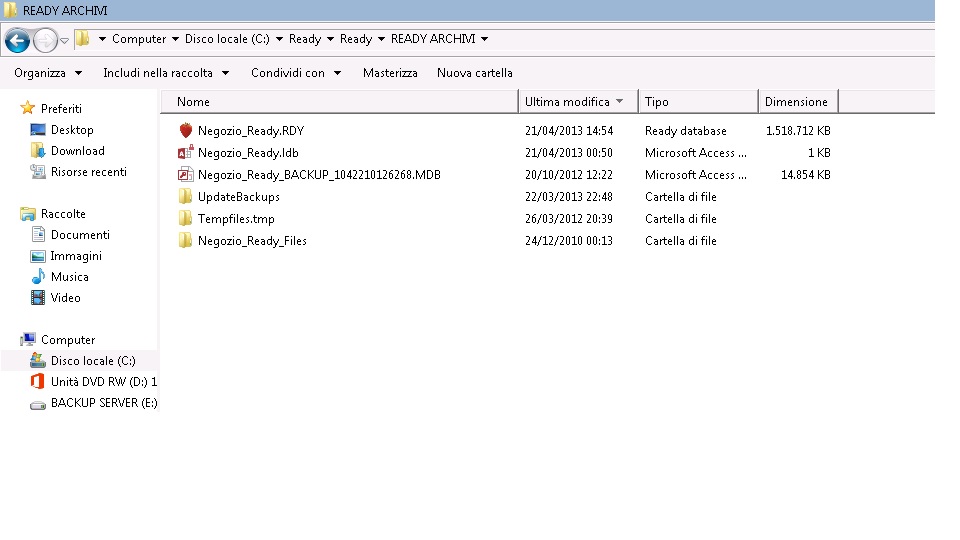Open Video library
This screenshot has height=540, width=960.
(66, 298)
